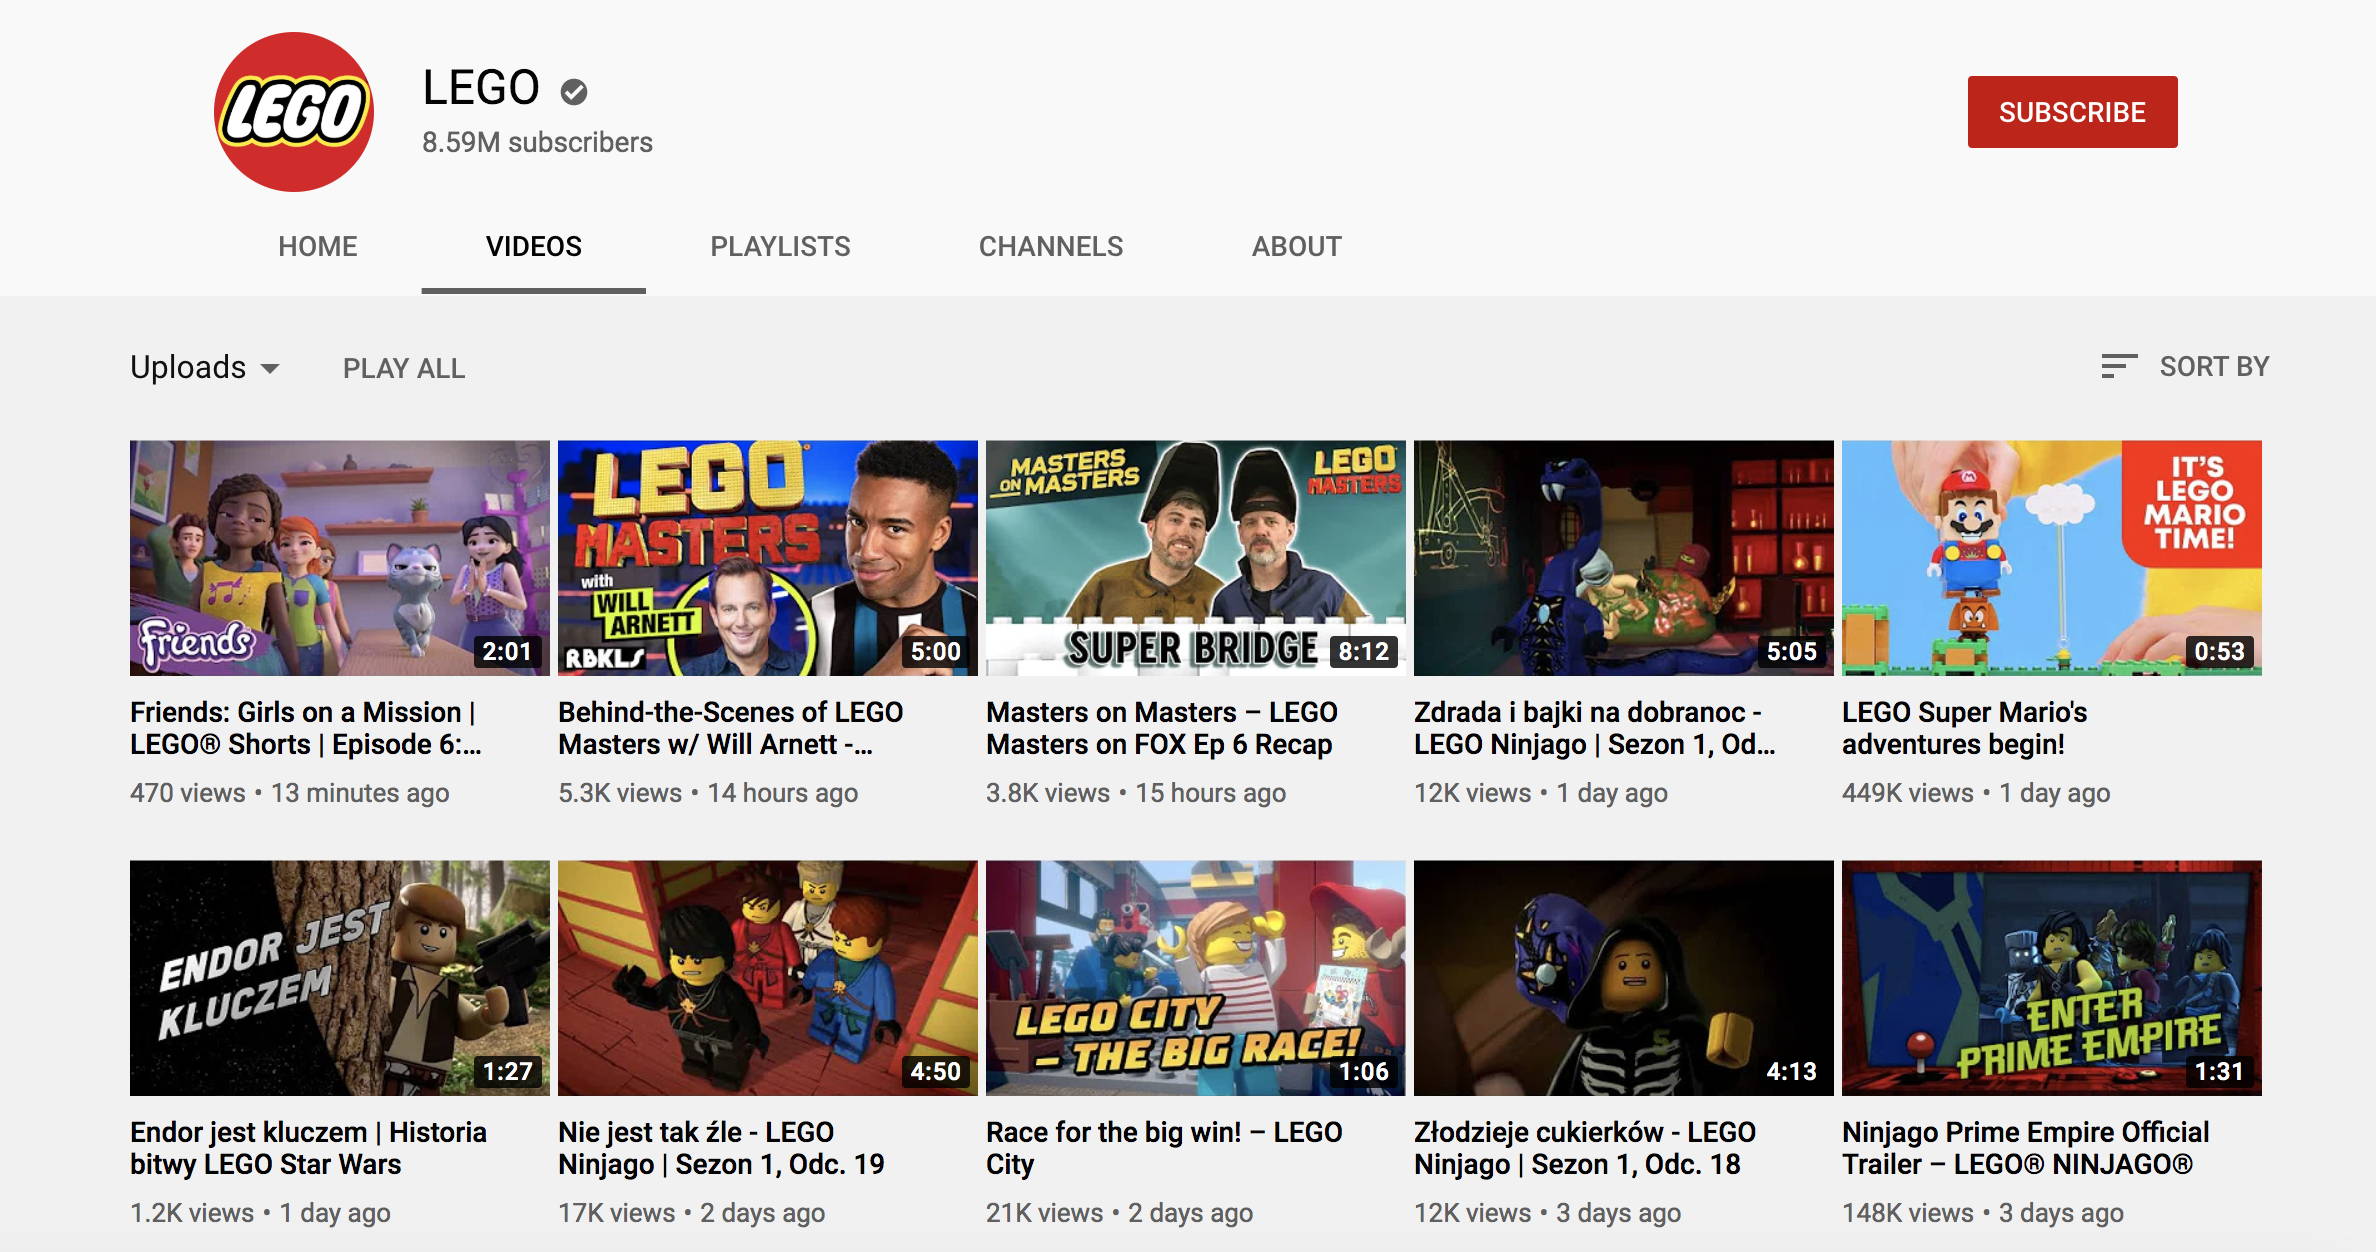Click the 0:53 duration badge on Mario video

pyautogui.click(x=2219, y=652)
